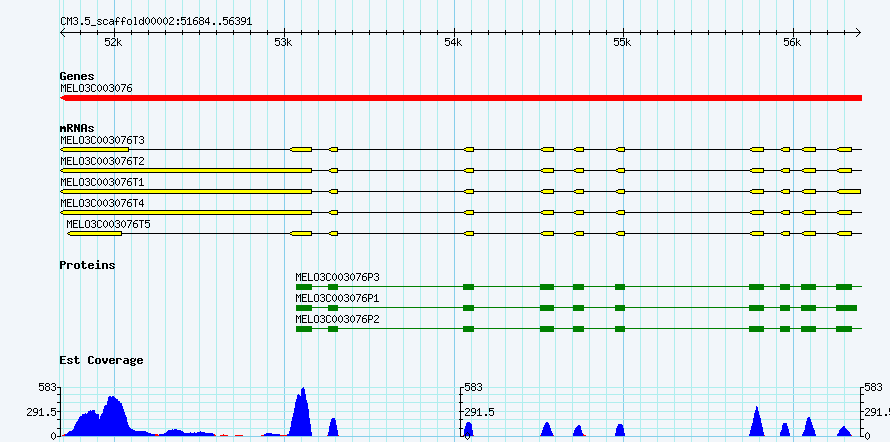Click the 56k ruler mark

792,43
